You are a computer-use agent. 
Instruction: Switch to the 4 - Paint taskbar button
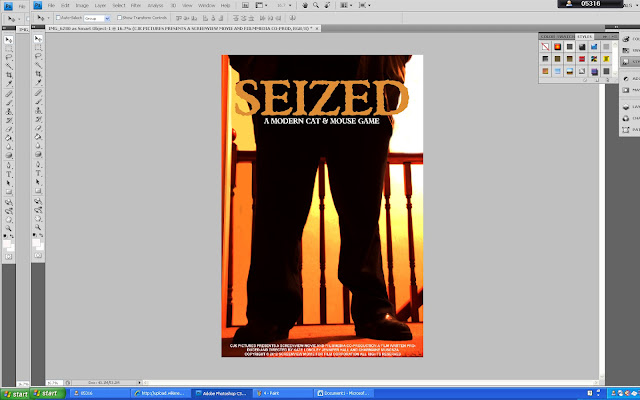coord(282,393)
